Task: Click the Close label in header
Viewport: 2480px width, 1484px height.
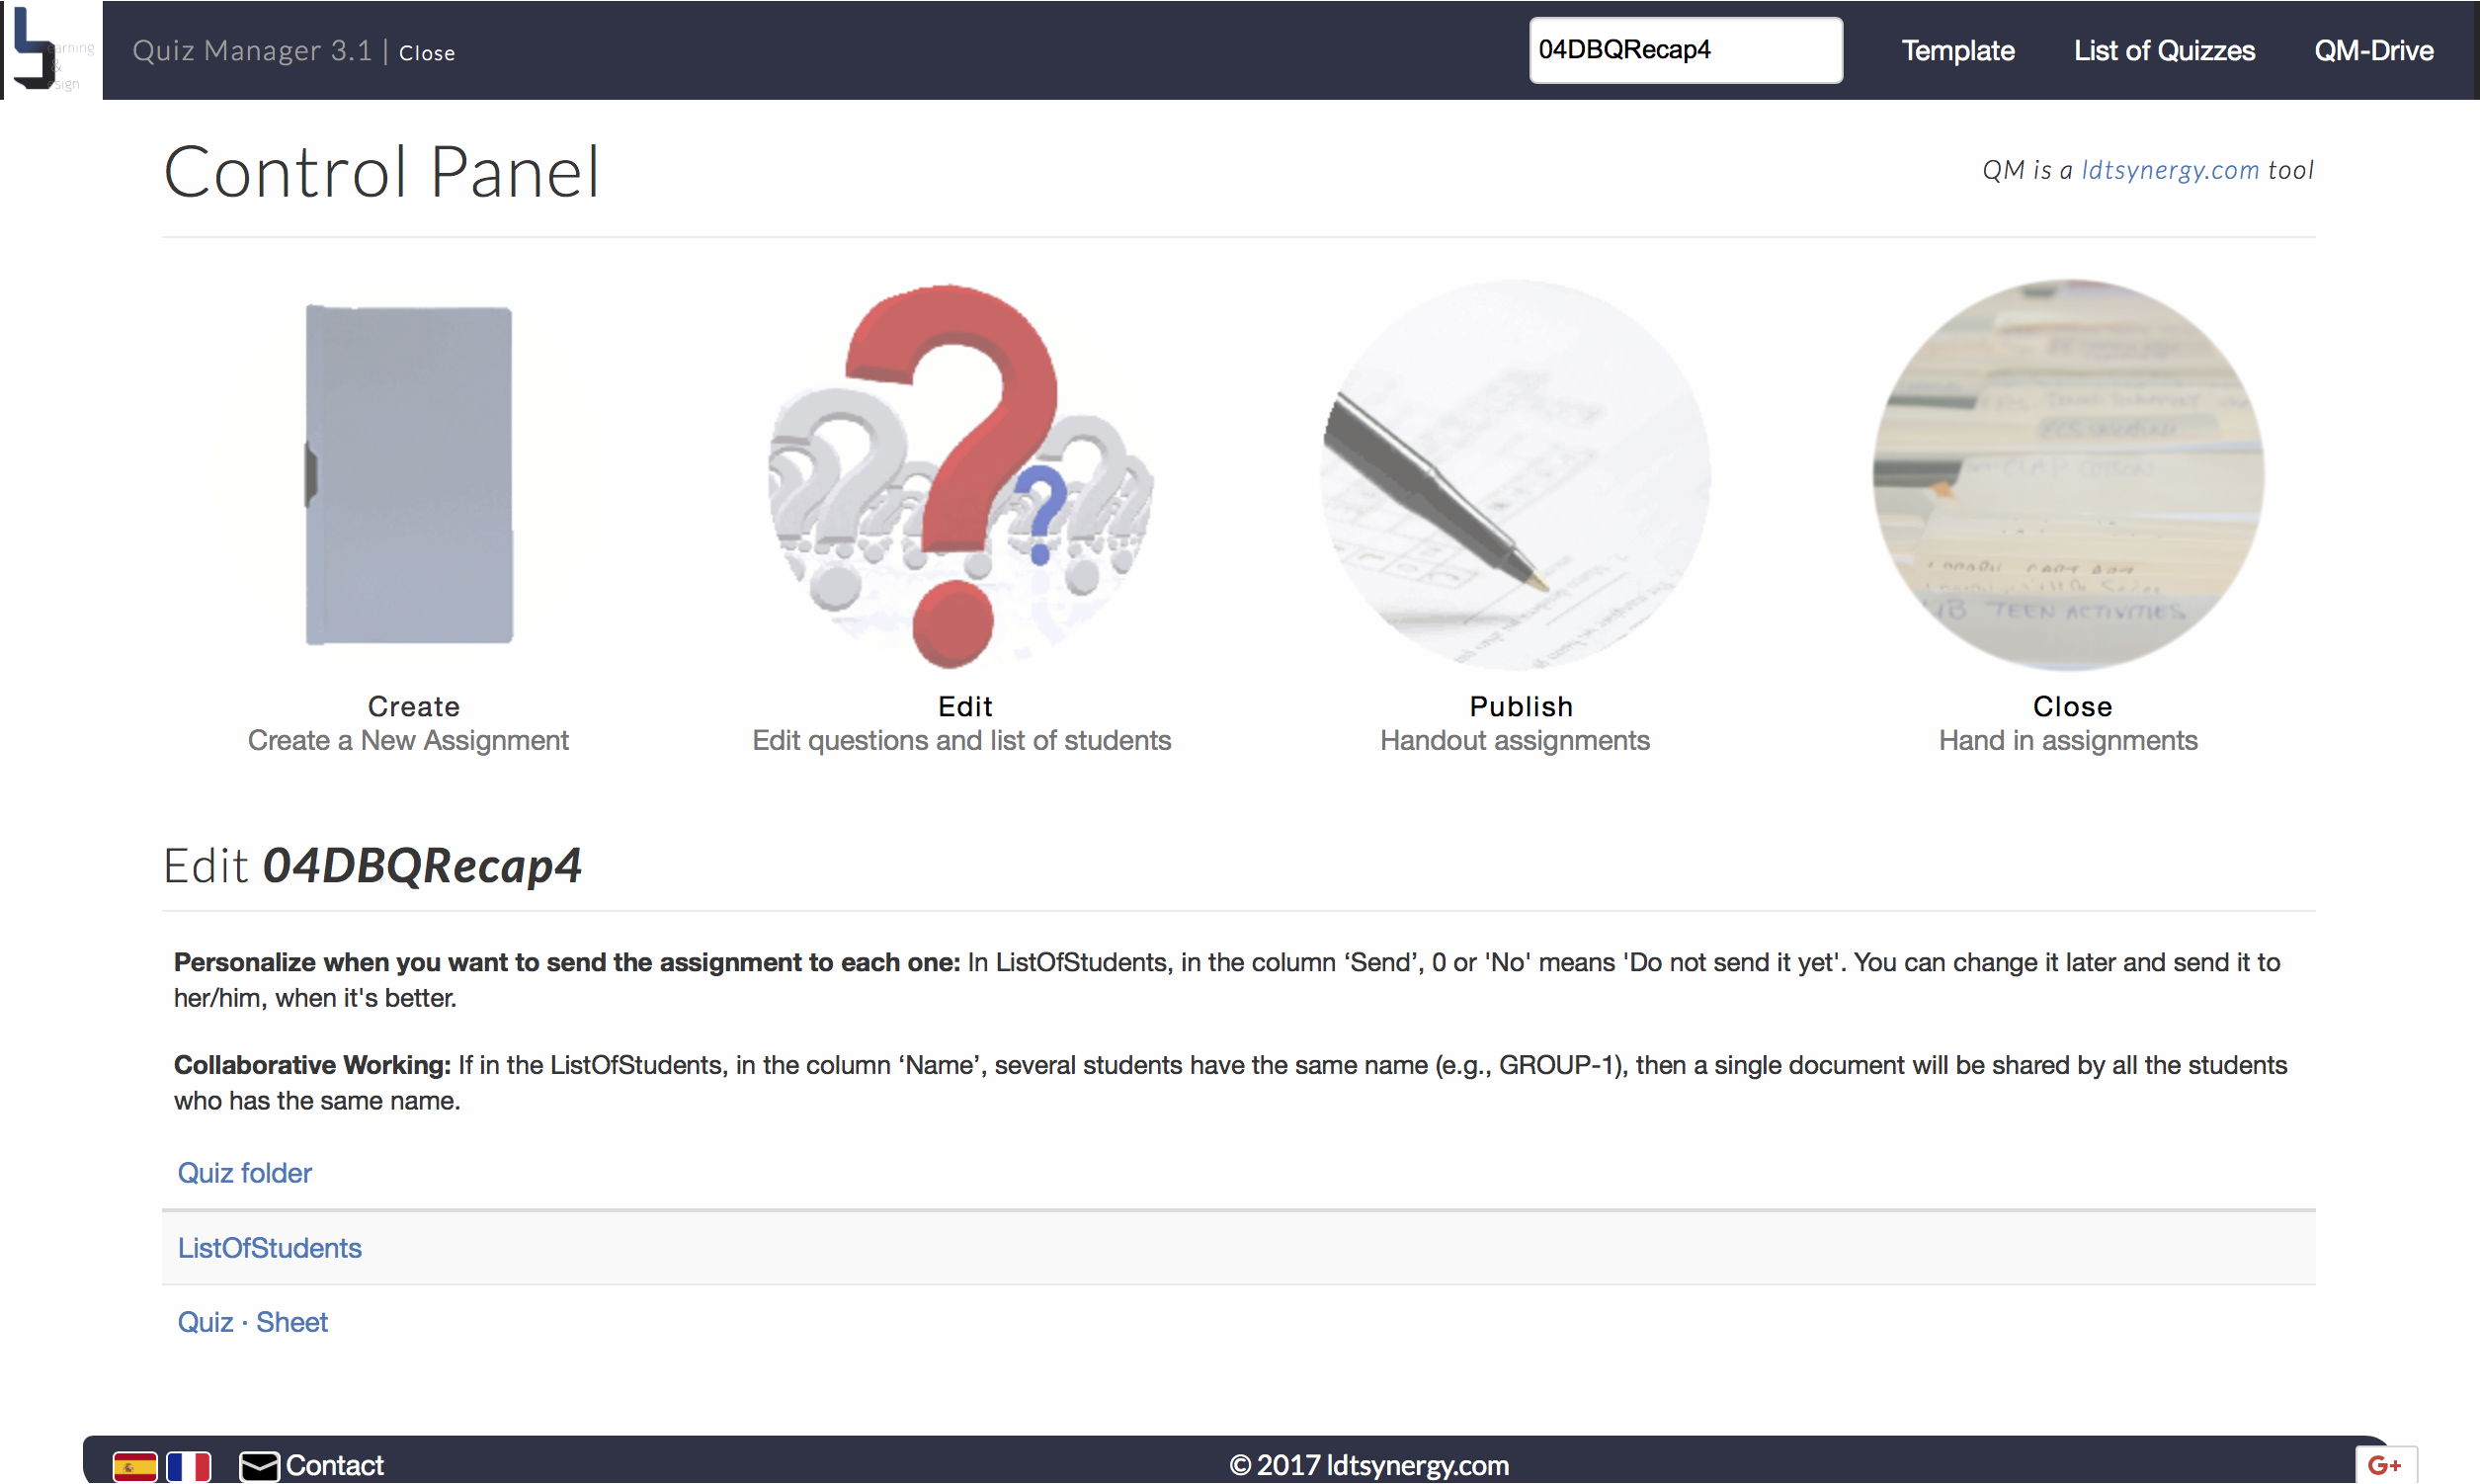Action: pos(426,53)
